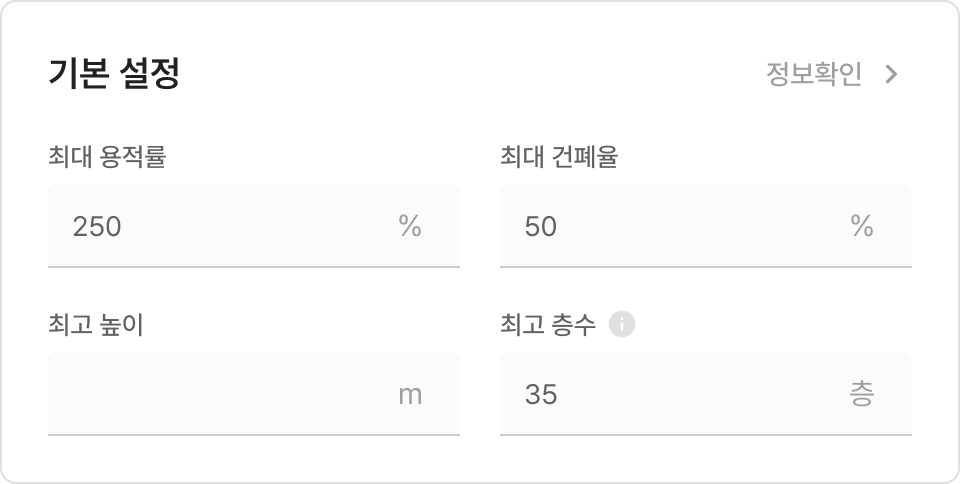Click the 최대 용적률 label
Image resolution: width=960 pixels, height=484 pixels.
106,157
